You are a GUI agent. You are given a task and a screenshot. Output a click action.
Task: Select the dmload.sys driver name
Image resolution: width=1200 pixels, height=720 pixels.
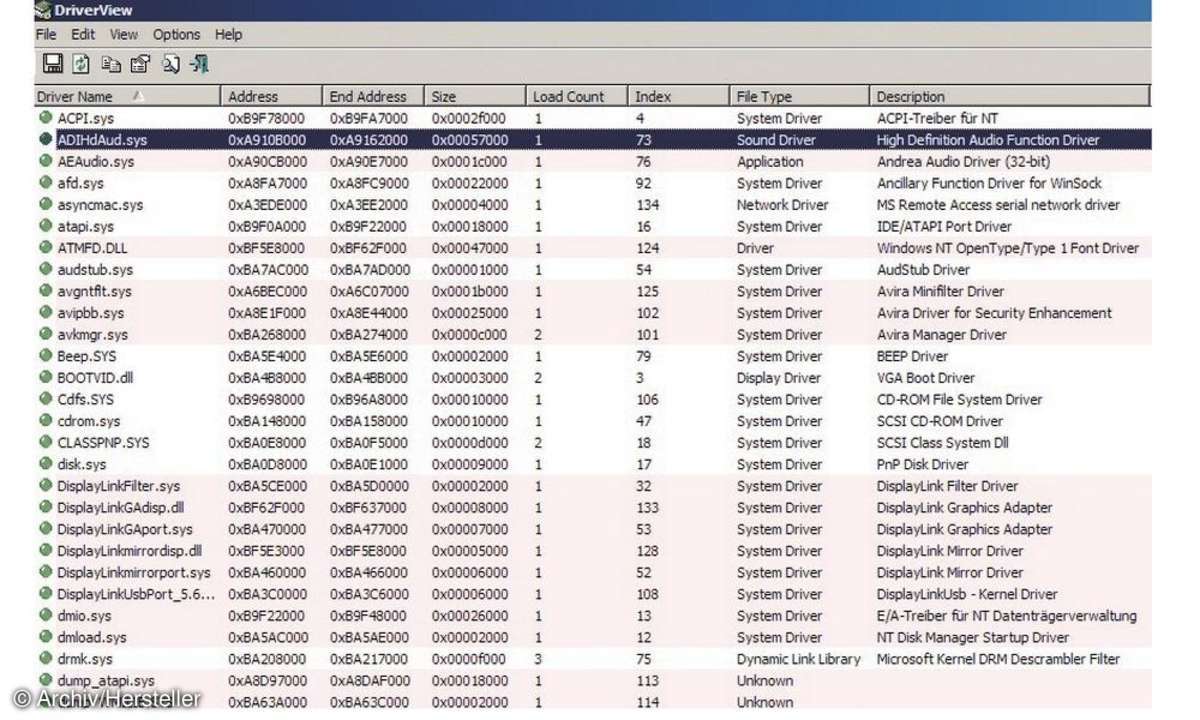[x=92, y=638]
